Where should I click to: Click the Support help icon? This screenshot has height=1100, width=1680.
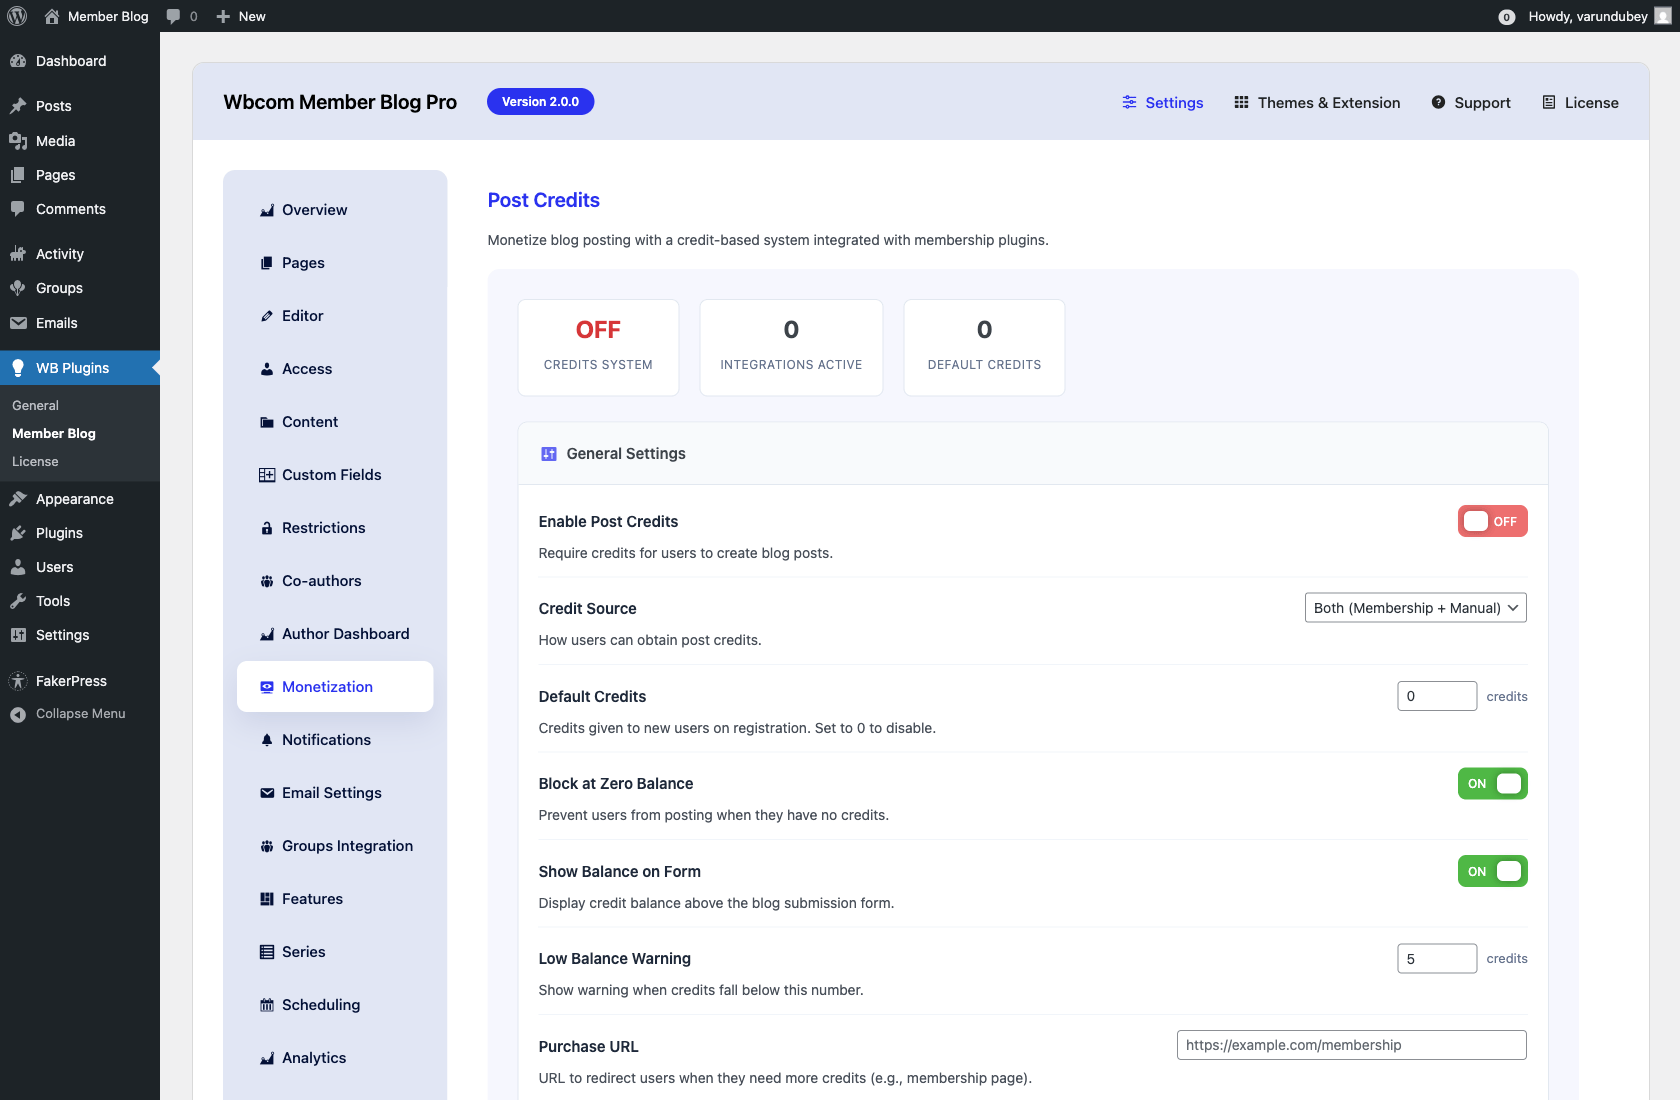point(1438,102)
